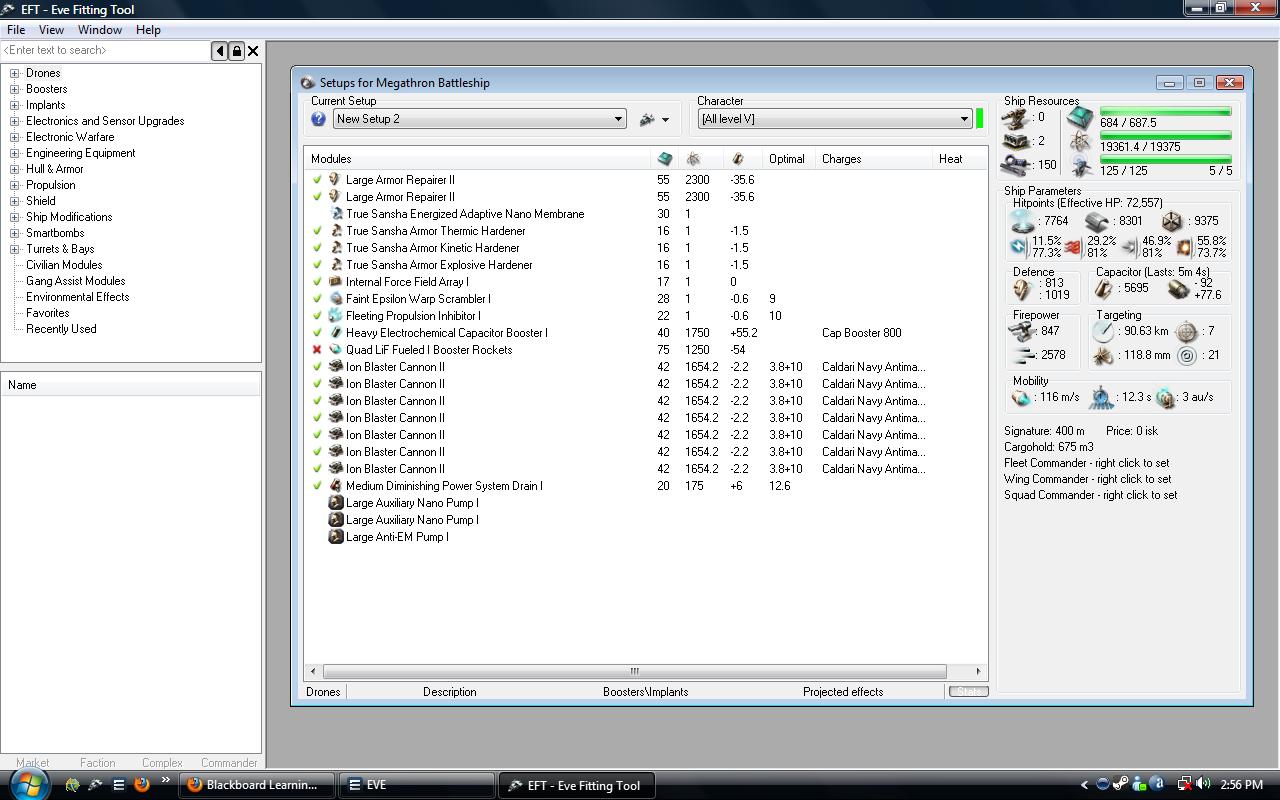This screenshot has height=800, width=1280.
Task: Expand the Ship Modifications category
Action: [15, 217]
